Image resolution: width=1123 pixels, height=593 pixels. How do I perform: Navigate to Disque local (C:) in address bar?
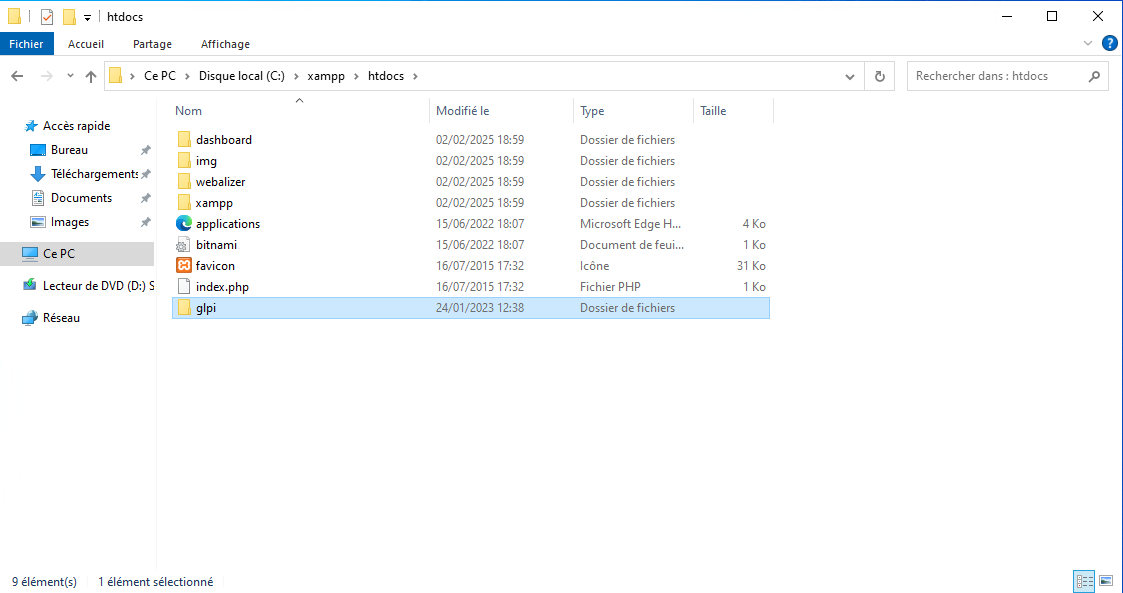242,76
